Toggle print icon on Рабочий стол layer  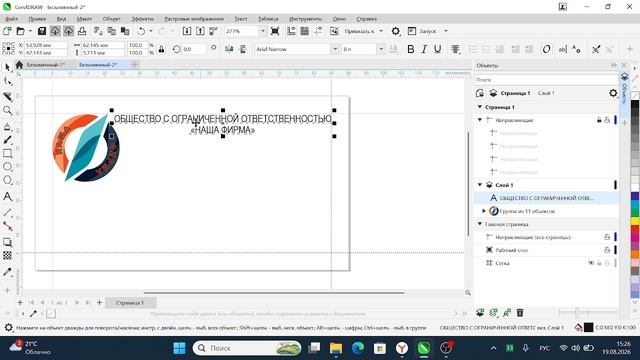click(607, 250)
